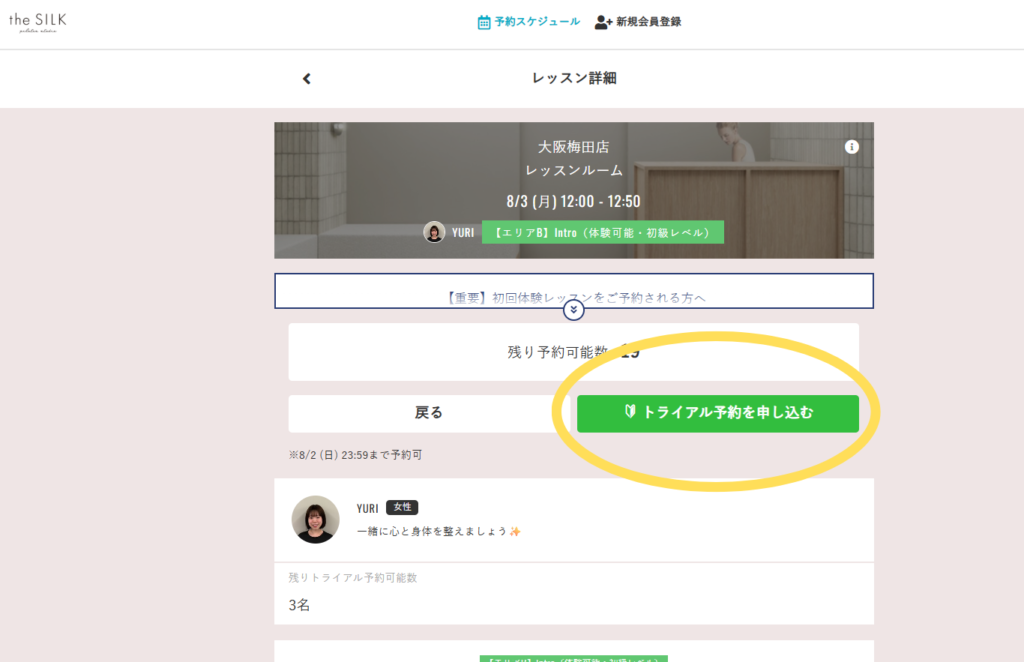Image resolution: width=1024 pixels, height=662 pixels.
Task: Expand the 【重要】初回体験レッスン notice
Action: coord(573,291)
